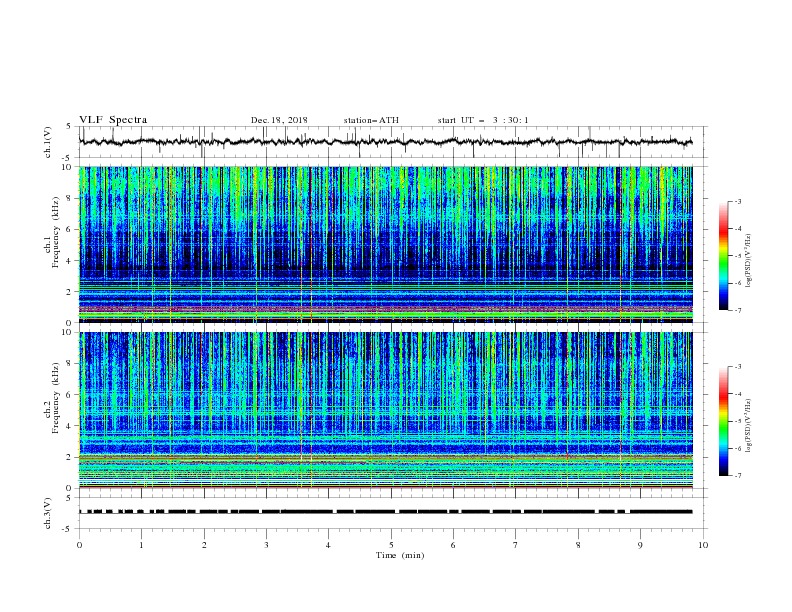This screenshot has height=612, width=792.
Task: Click the '-4' tick on ch.2 colorbar
Action: (x=737, y=394)
